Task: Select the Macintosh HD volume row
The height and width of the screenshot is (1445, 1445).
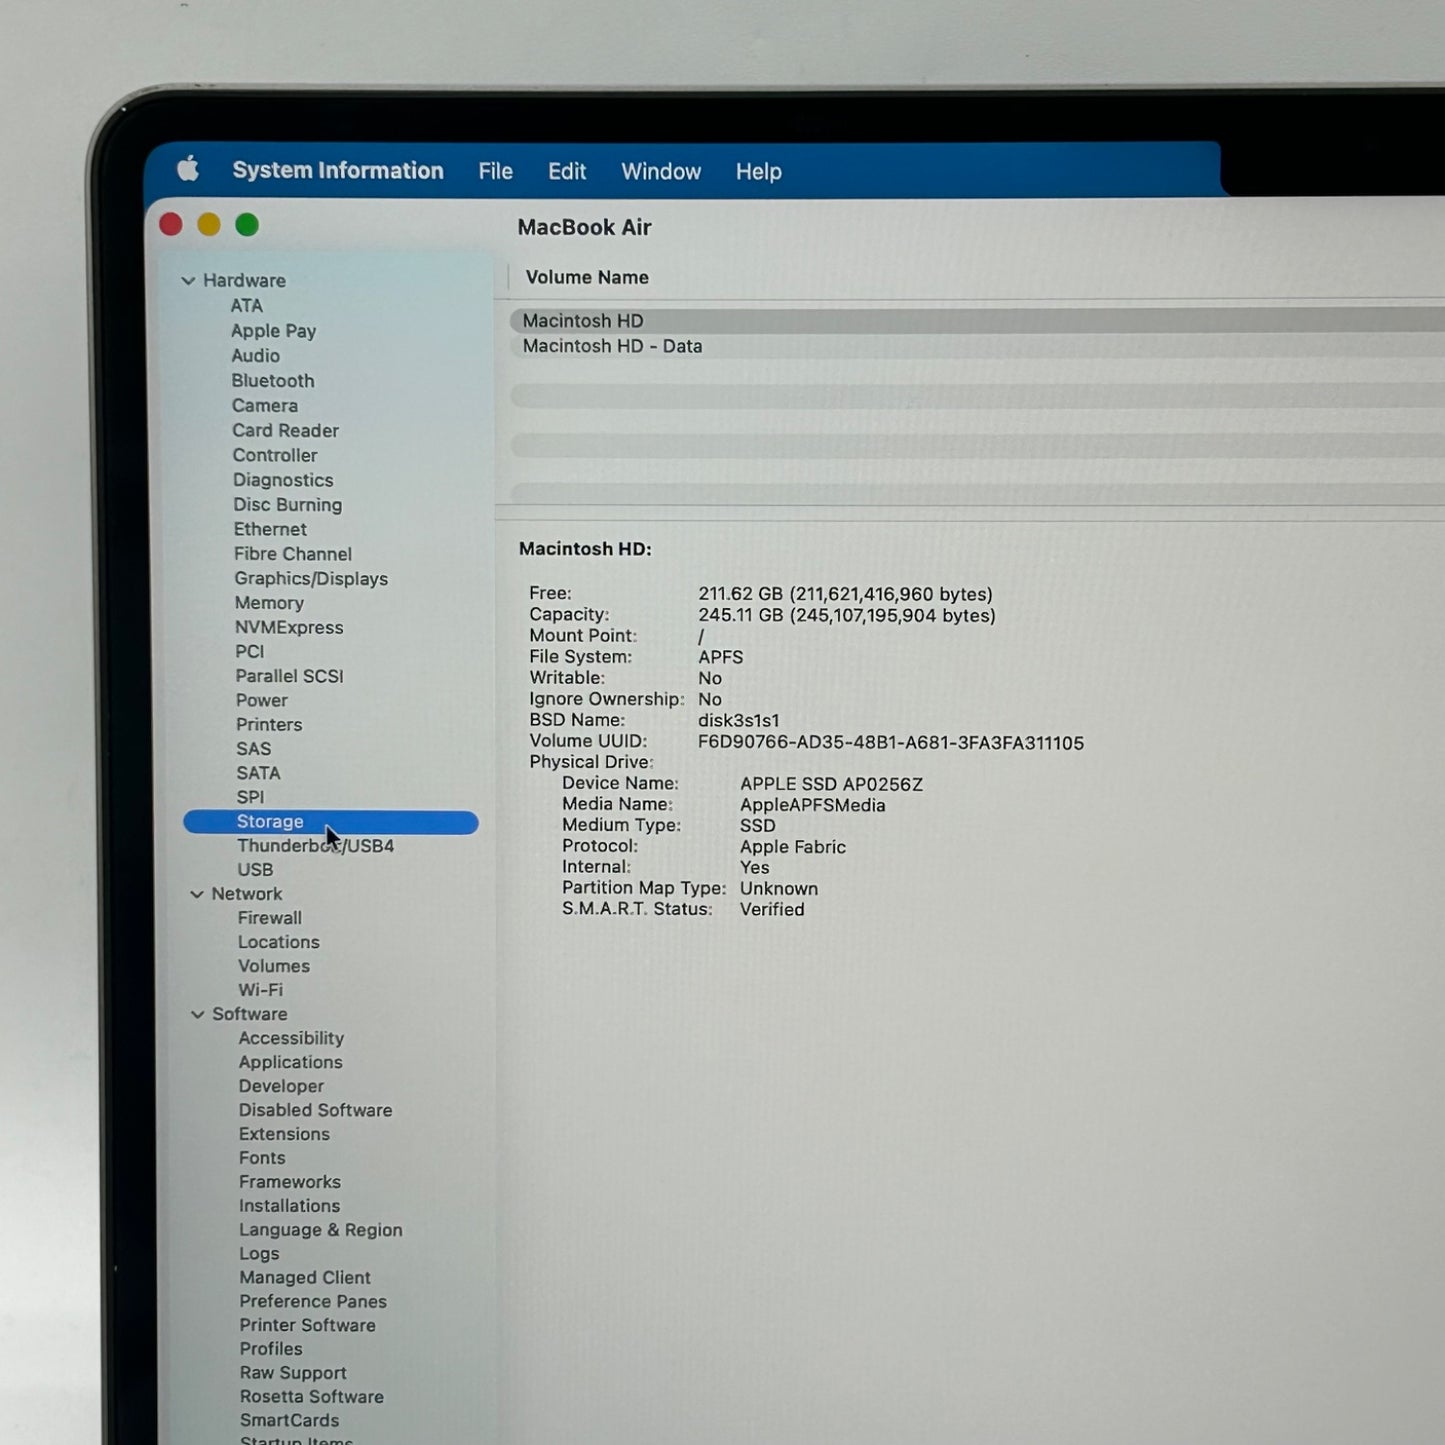Action: (583, 321)
